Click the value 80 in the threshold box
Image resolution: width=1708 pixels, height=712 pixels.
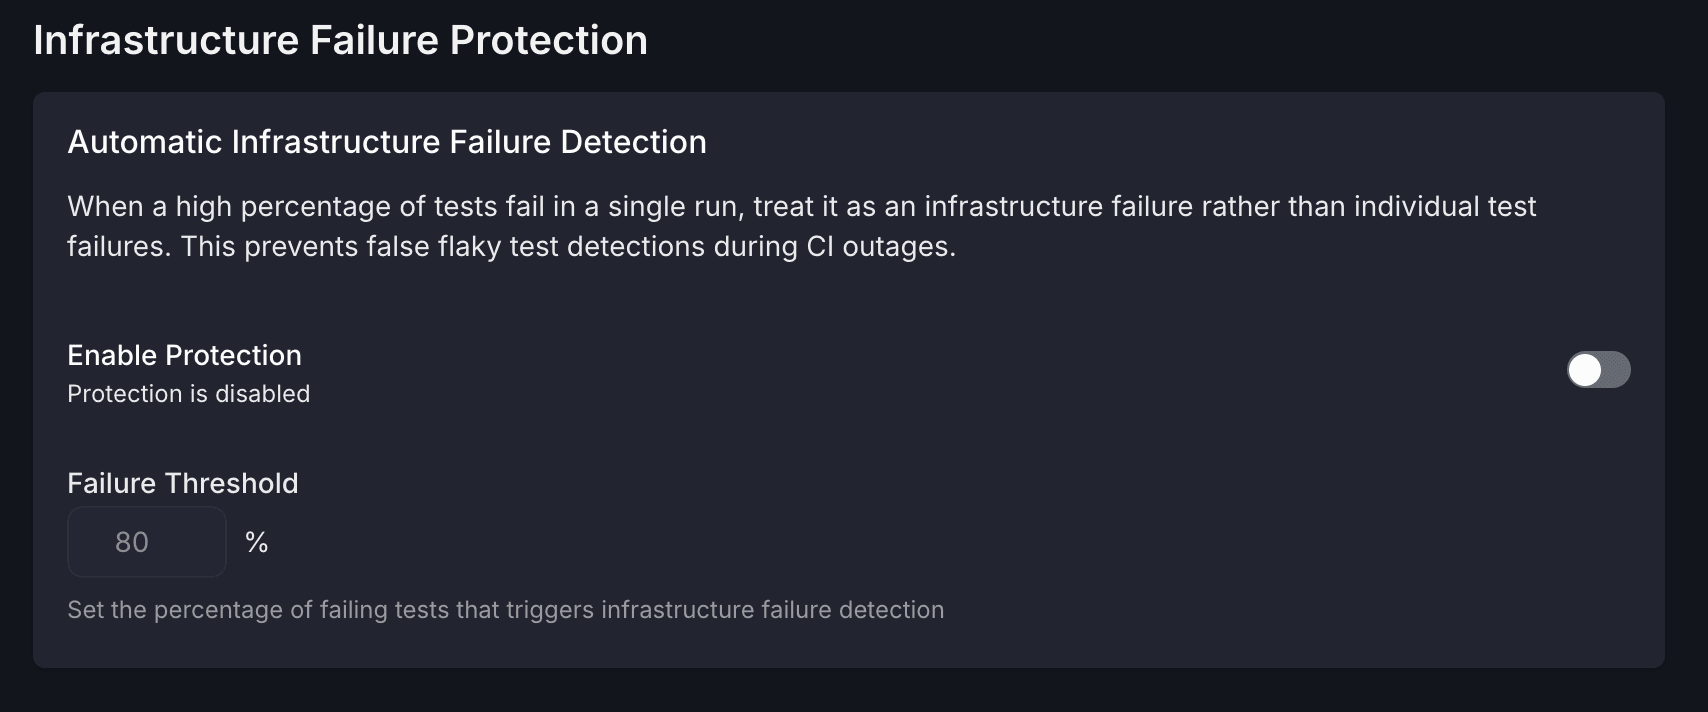(x=132, y=542)
